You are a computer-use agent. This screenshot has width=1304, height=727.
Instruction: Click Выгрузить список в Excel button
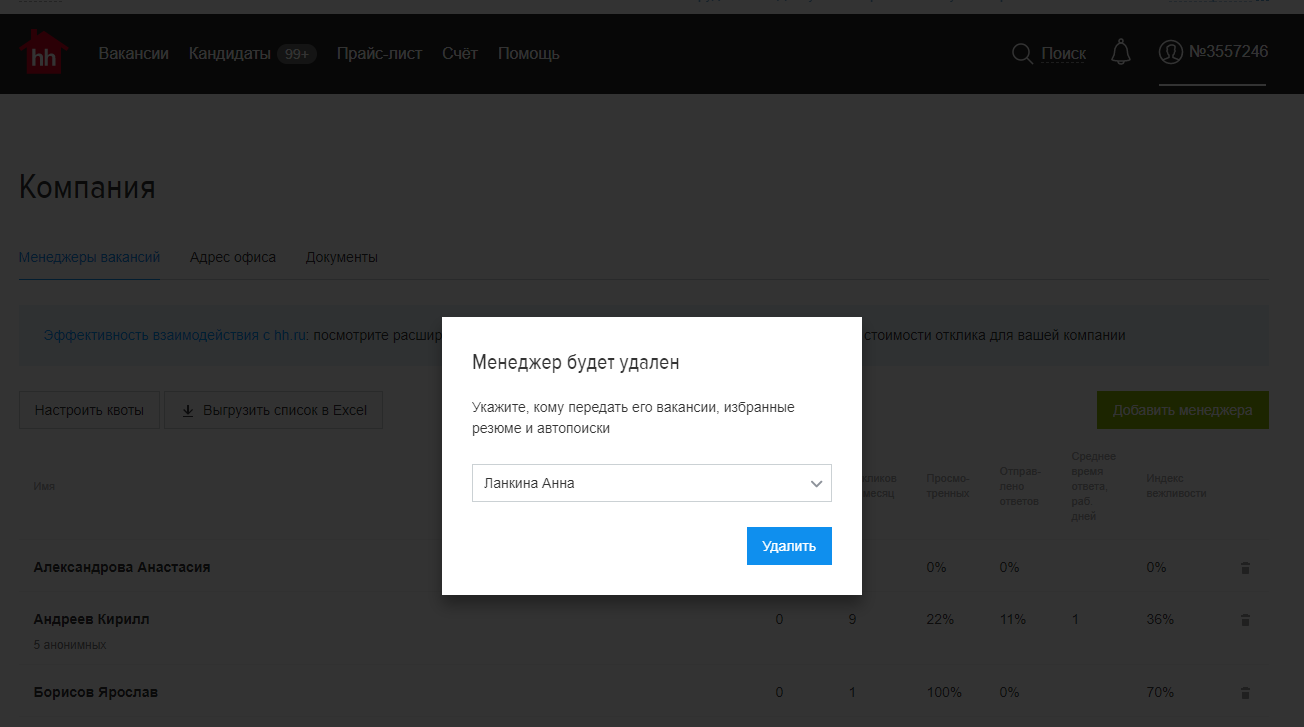coord(273,410)
